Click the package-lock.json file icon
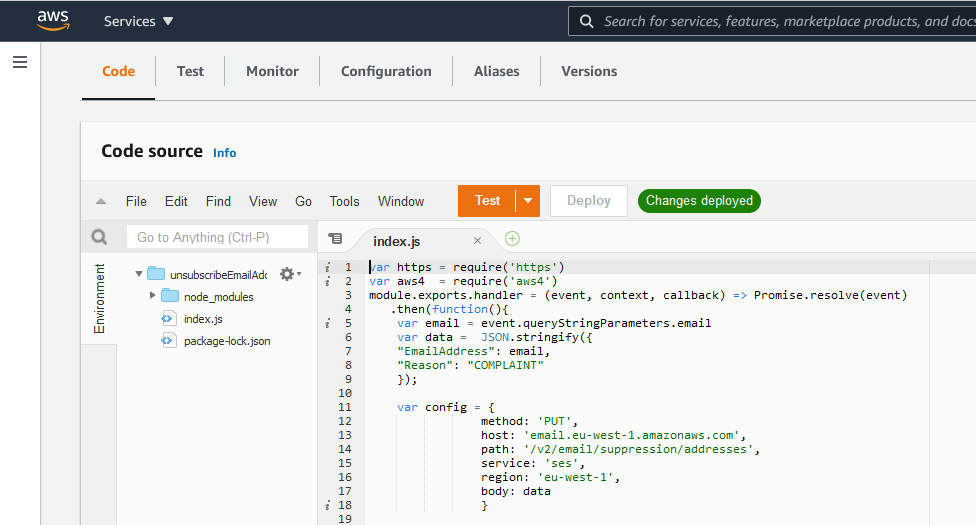 click(x=168, y=341)
